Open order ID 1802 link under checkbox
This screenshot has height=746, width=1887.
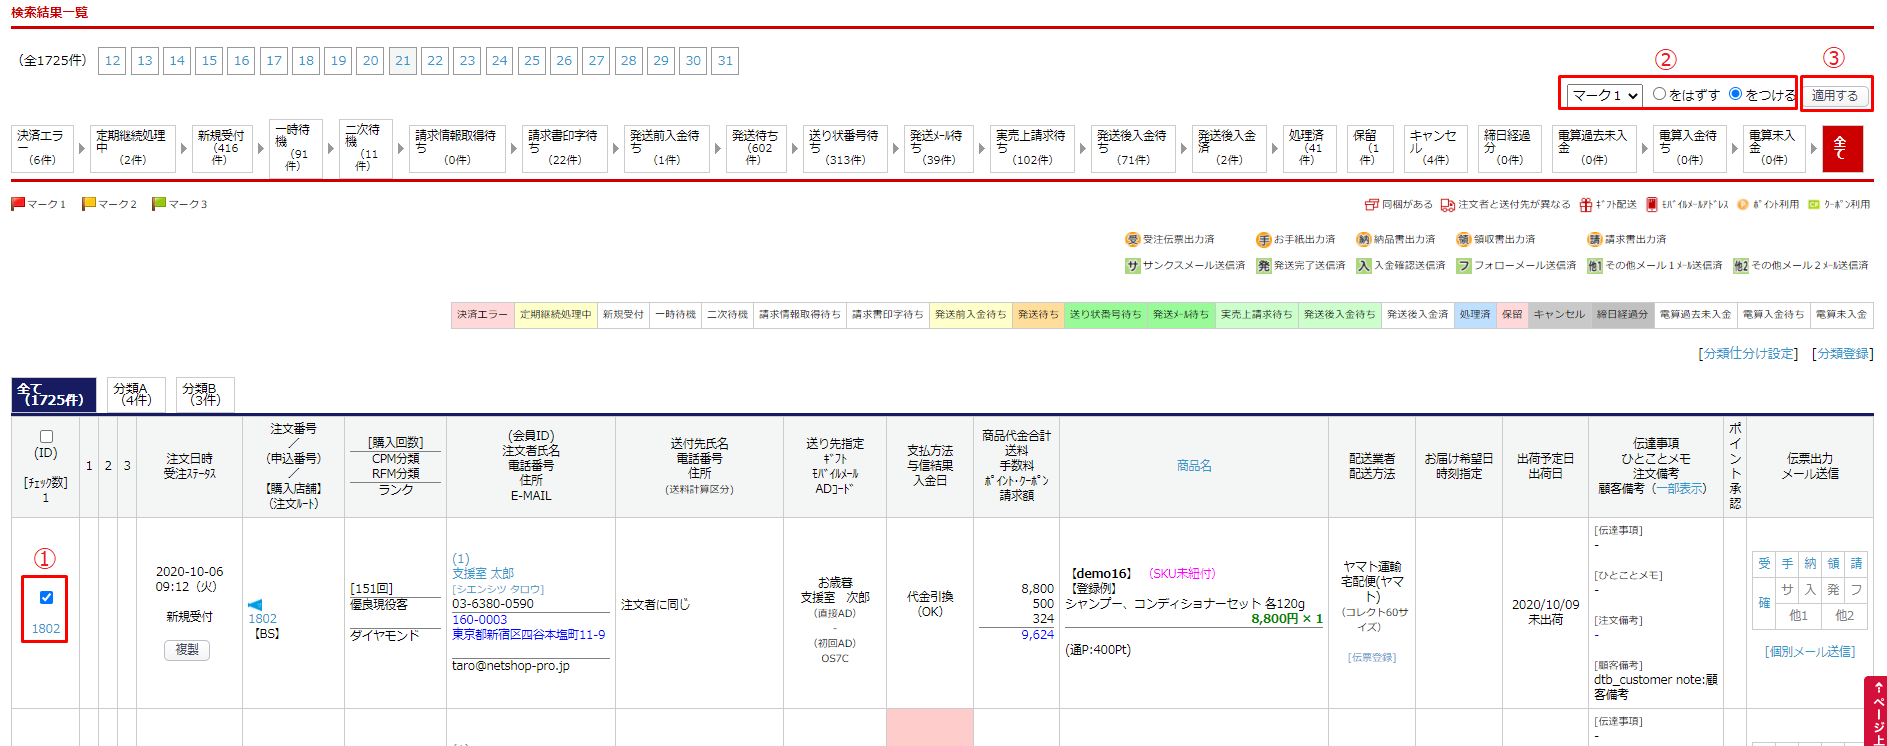(46, 628)
